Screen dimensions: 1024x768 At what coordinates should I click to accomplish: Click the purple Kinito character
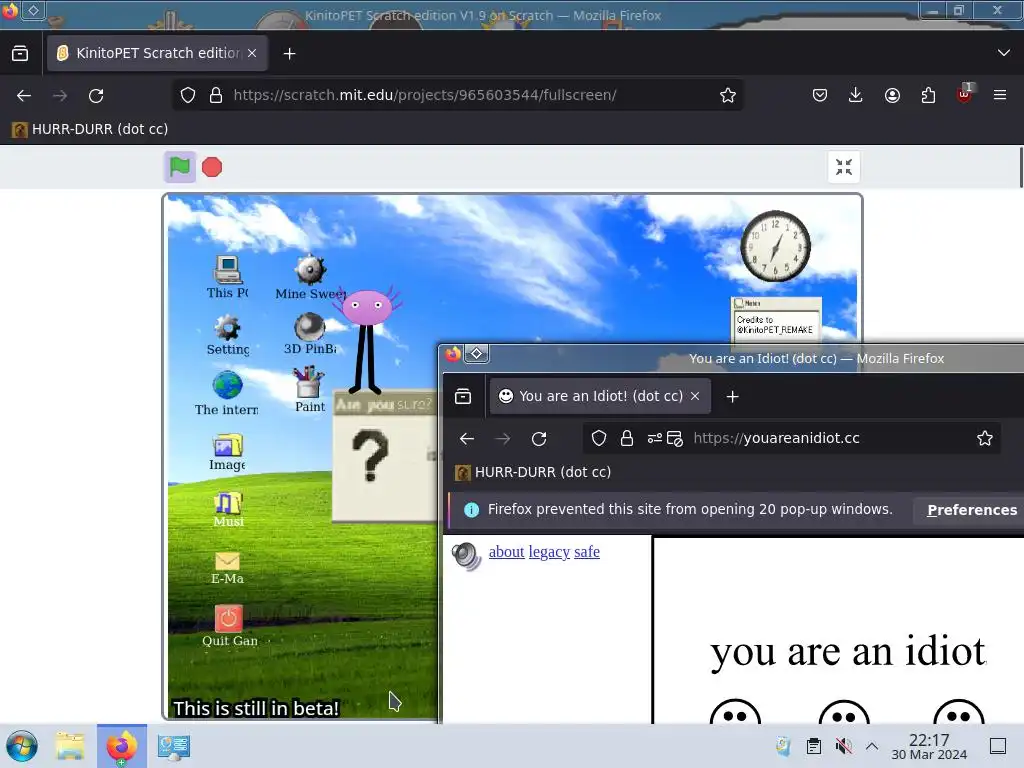366,340
